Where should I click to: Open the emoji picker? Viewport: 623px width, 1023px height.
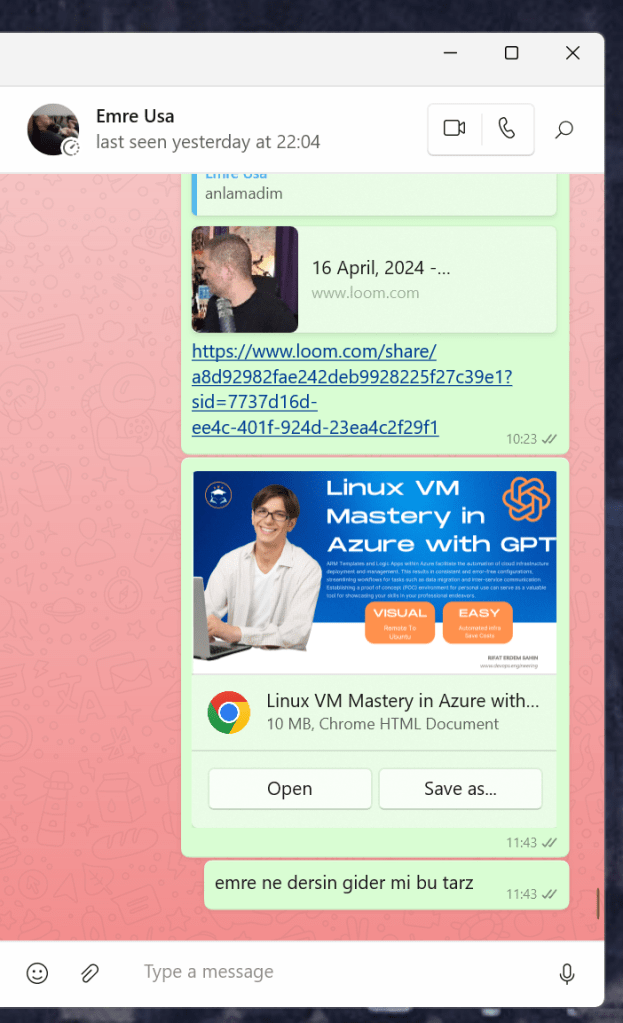[x=37, y=973]
